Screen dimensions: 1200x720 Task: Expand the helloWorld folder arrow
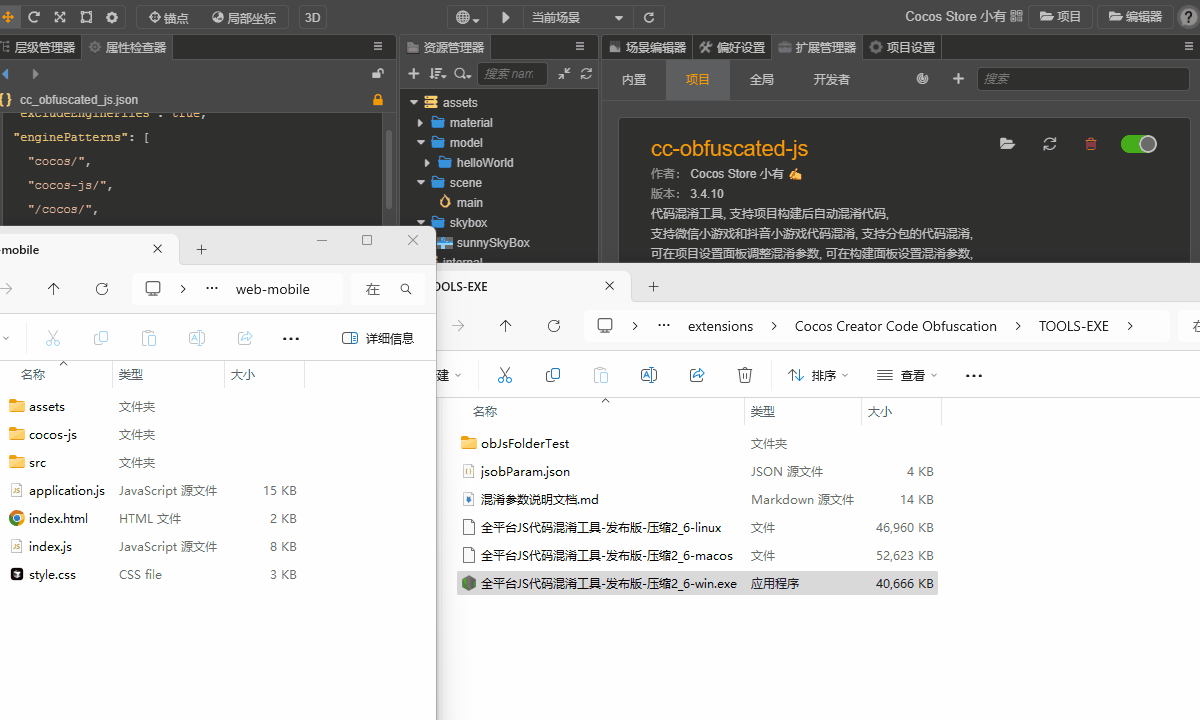[x=429, y=162]
